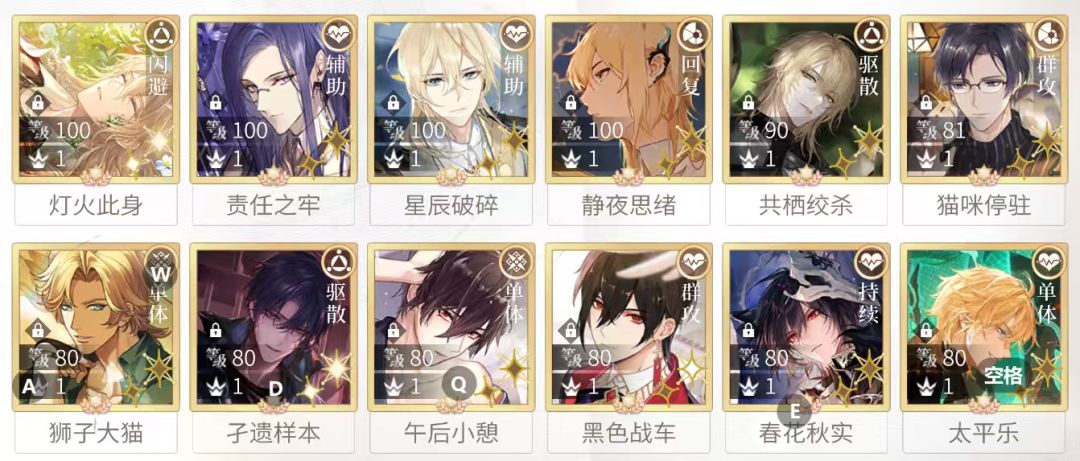Click the lock icon on 黑色战车 card
1080x461 pixels.
click(571, 331)
